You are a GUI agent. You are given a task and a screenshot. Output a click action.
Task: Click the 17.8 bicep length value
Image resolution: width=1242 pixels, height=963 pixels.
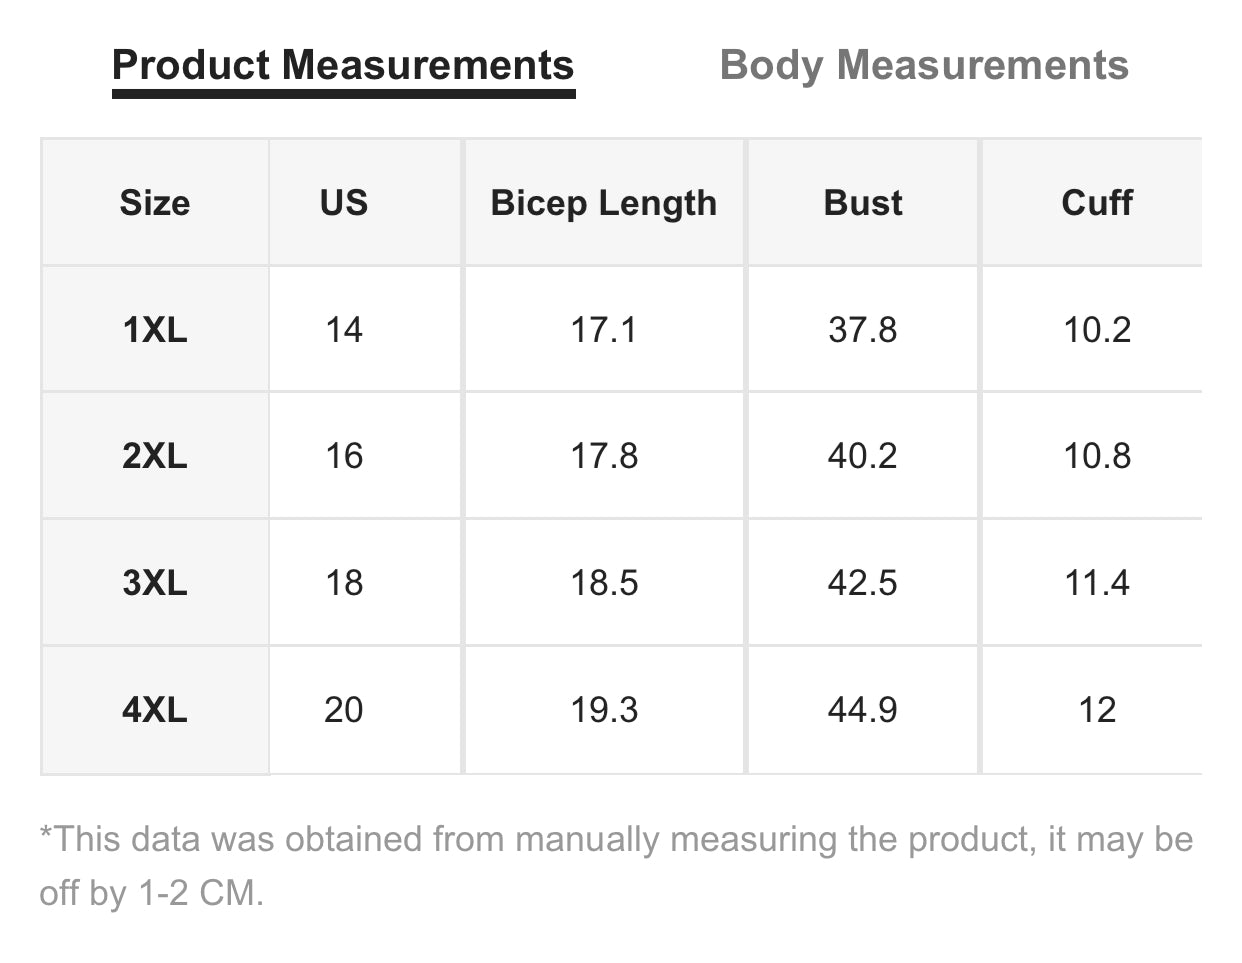tap(604, 456)
